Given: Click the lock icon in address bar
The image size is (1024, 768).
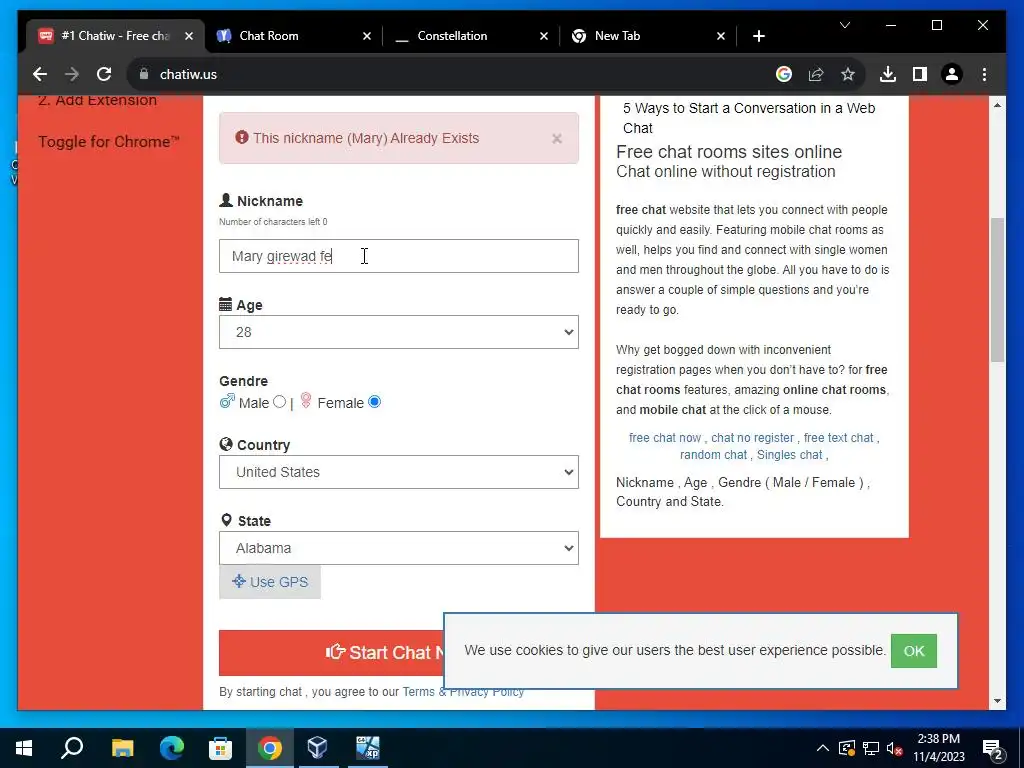Looking at the screenshot, I should point(144,74).
